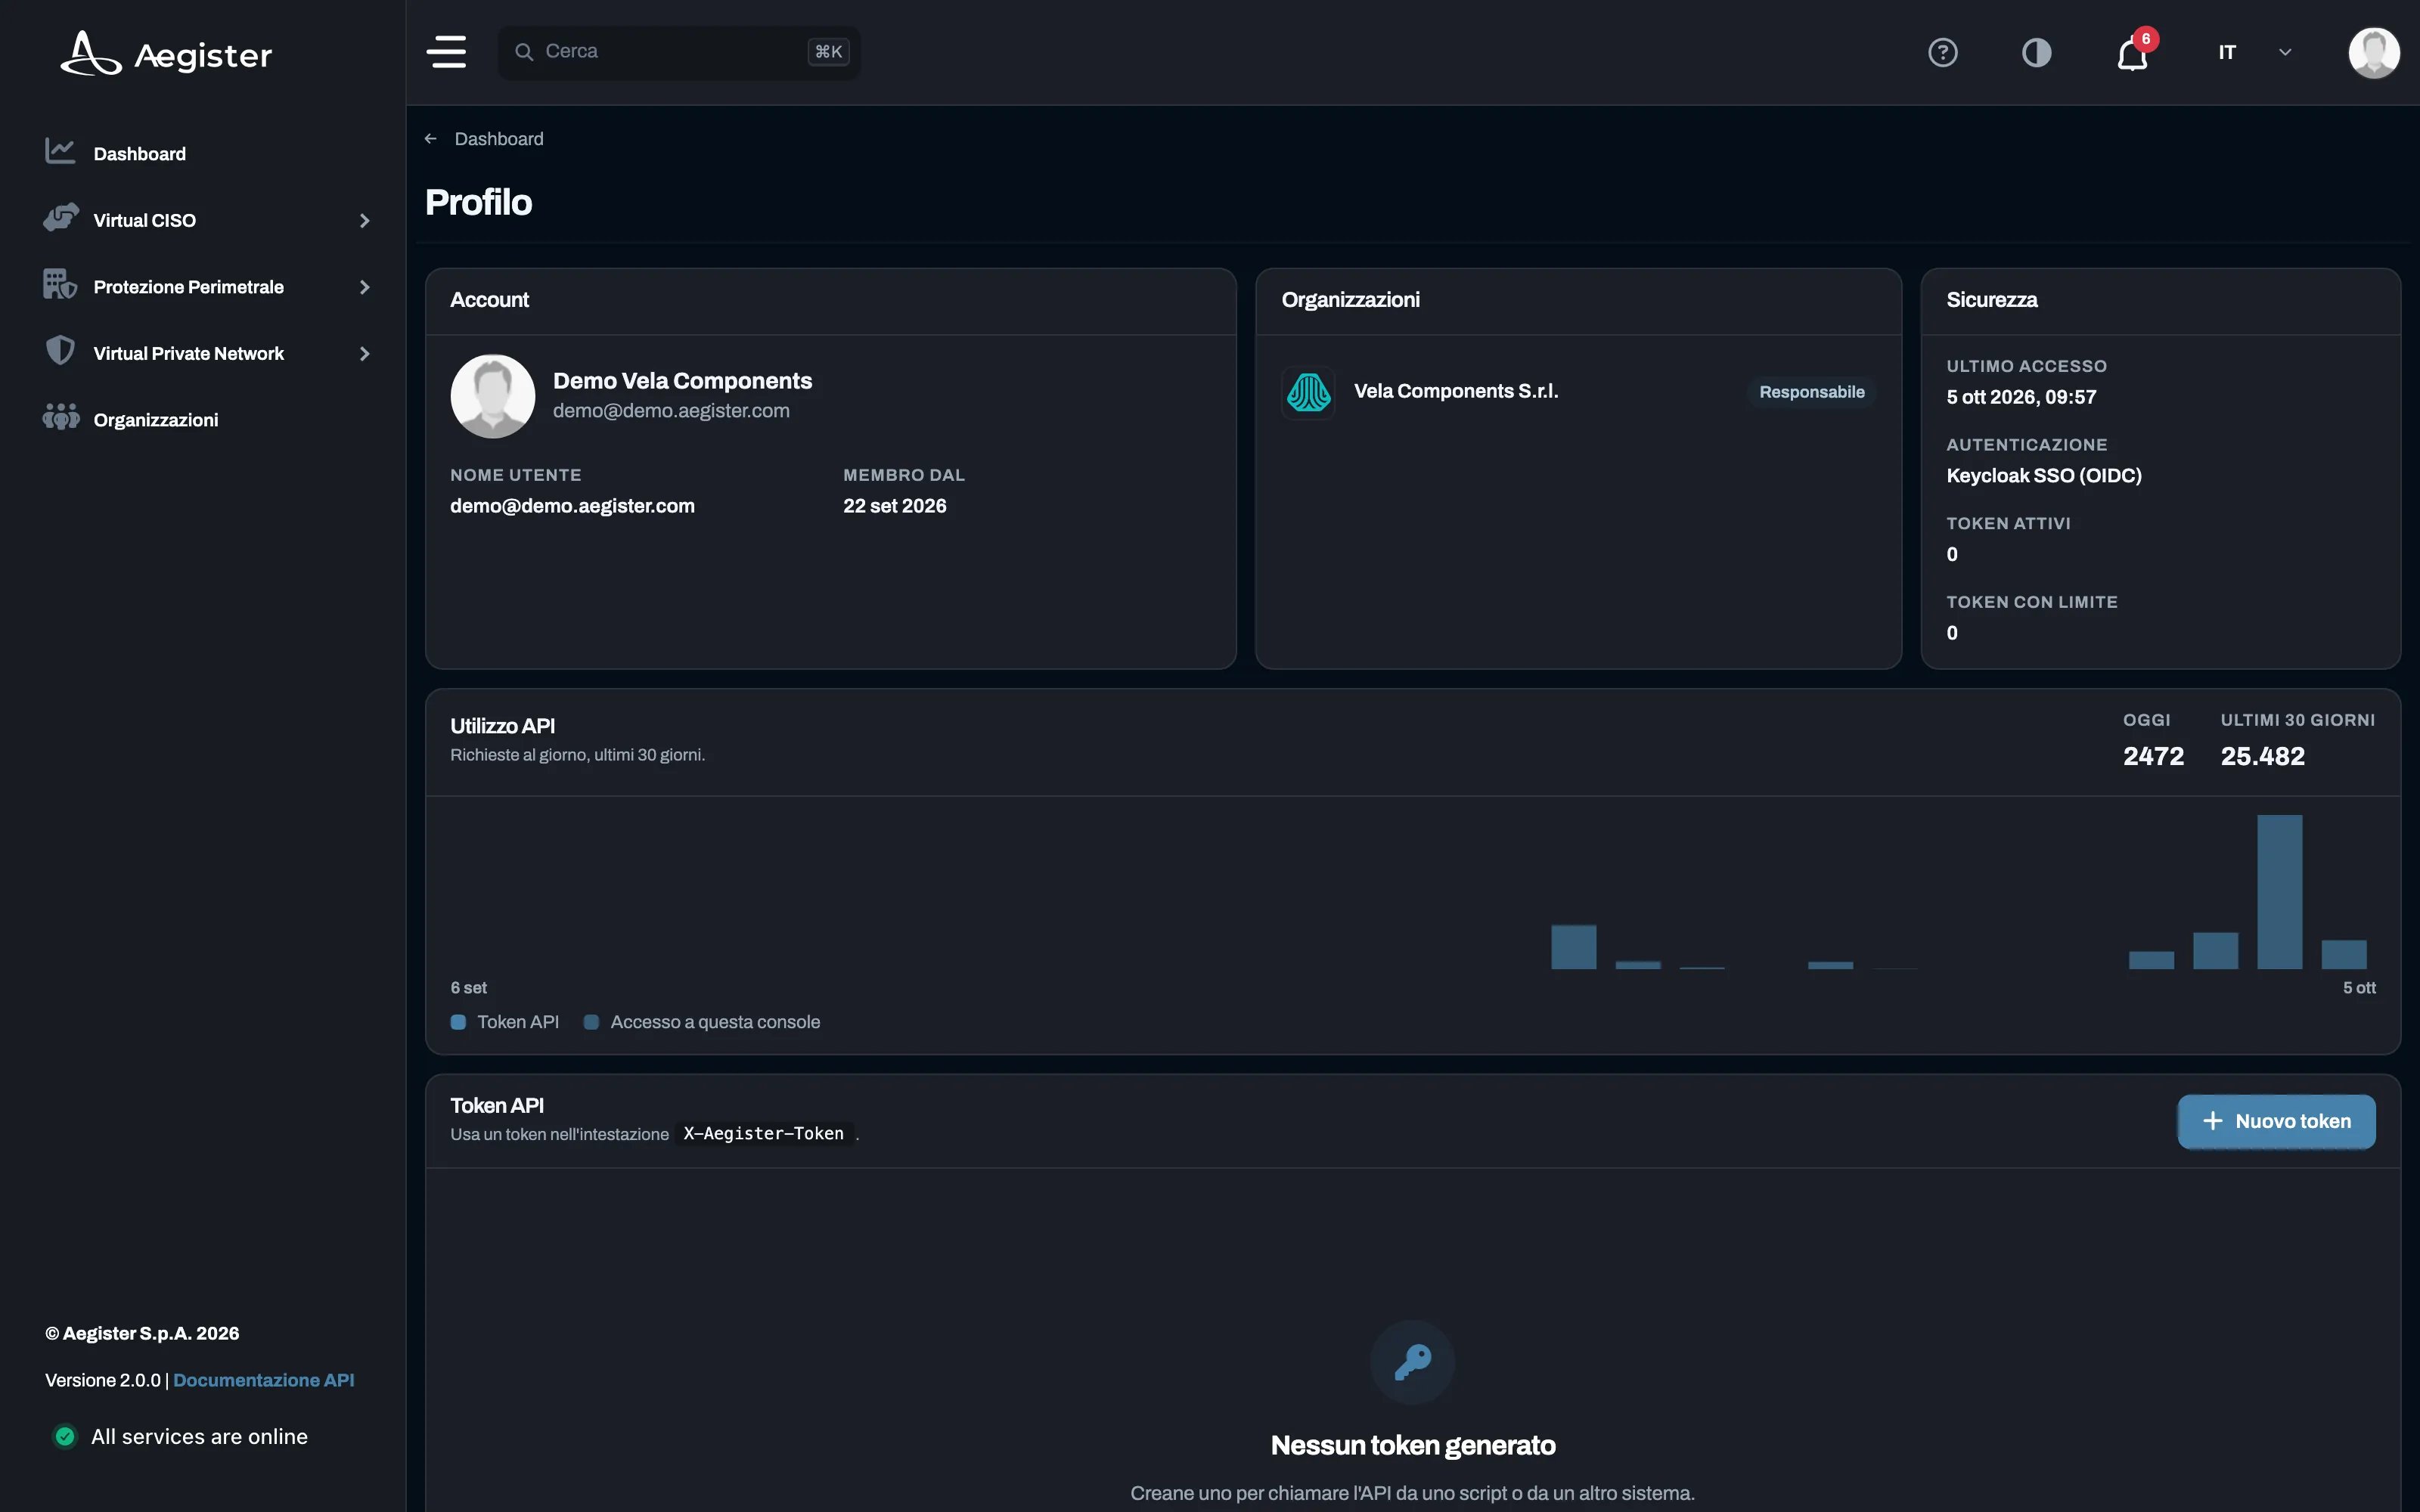Click the key icon above Nessun token generato
The width and height of the screenshot is (2420, 1512).
[1412, 1362]
